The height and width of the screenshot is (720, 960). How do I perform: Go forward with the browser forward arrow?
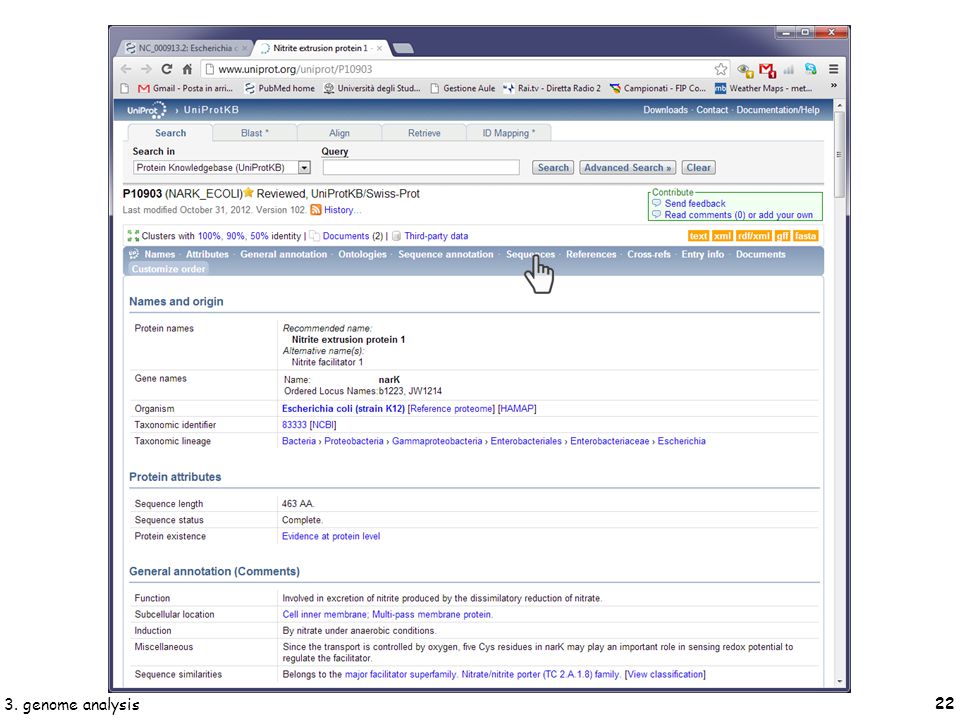[x=146, y=69]
